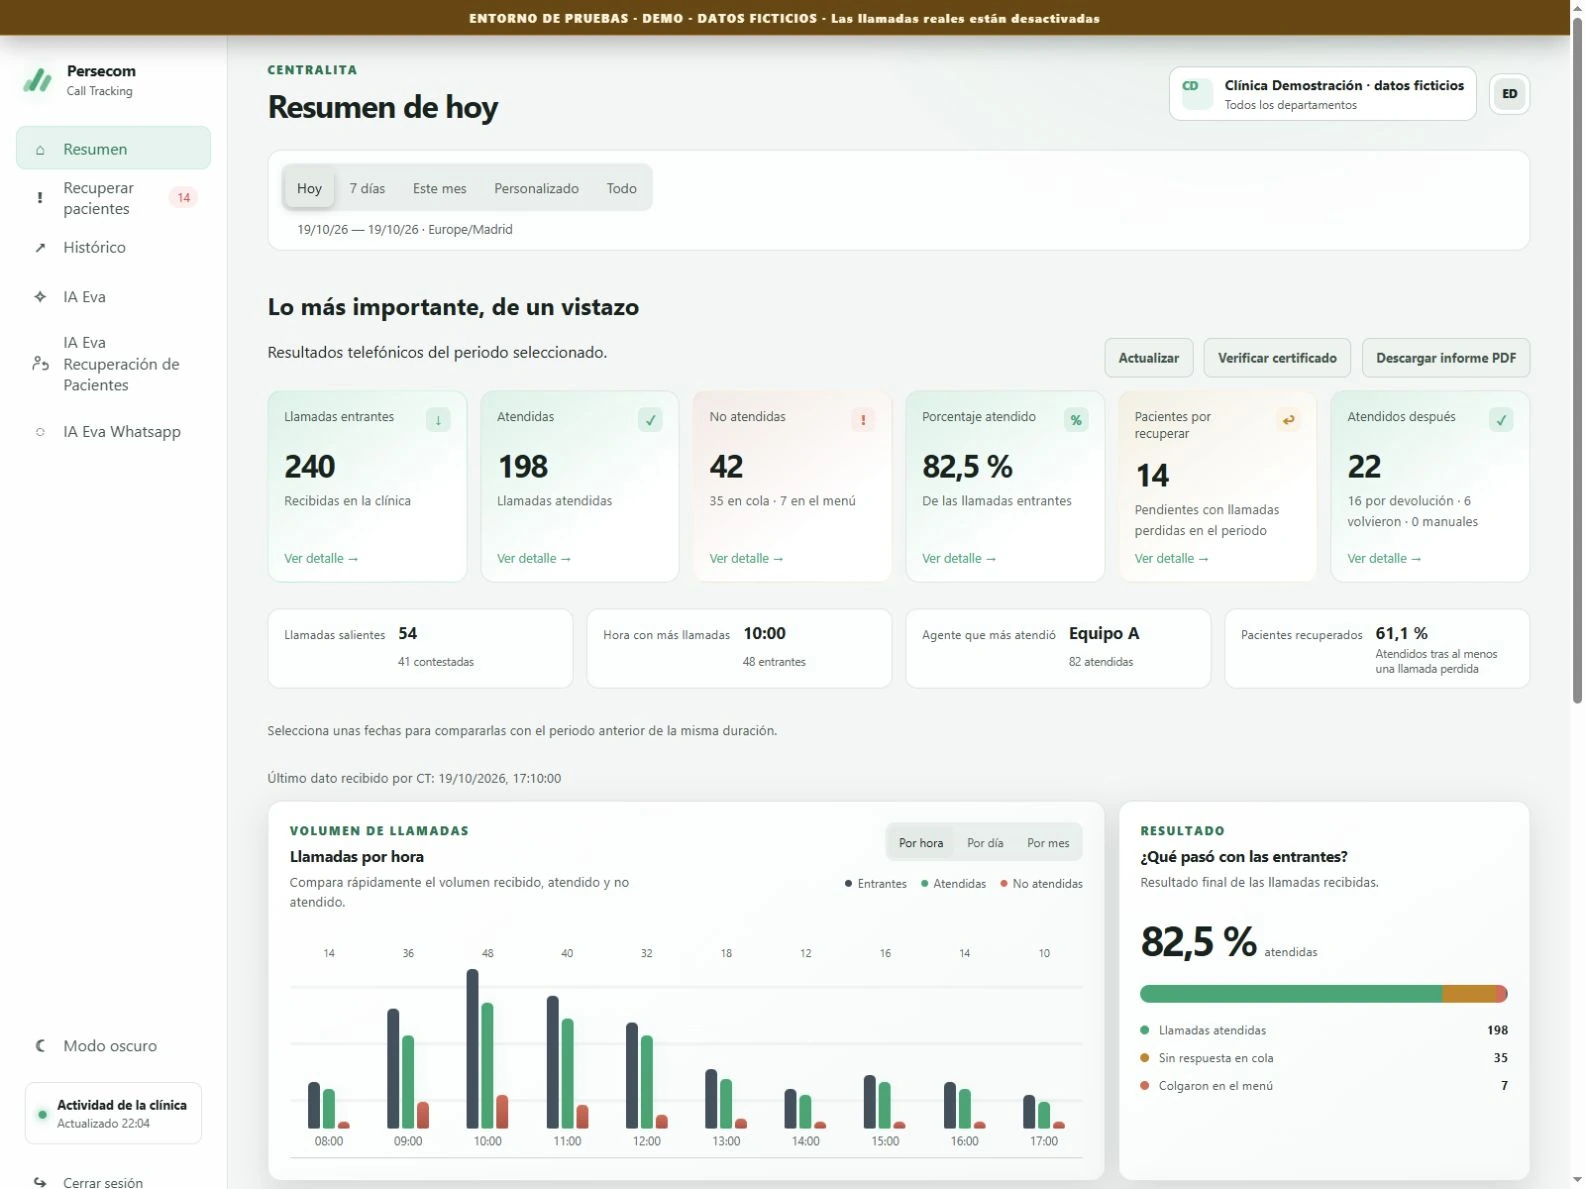
Task: Toggle the Entrantes legend series
Action: (875, 884)
